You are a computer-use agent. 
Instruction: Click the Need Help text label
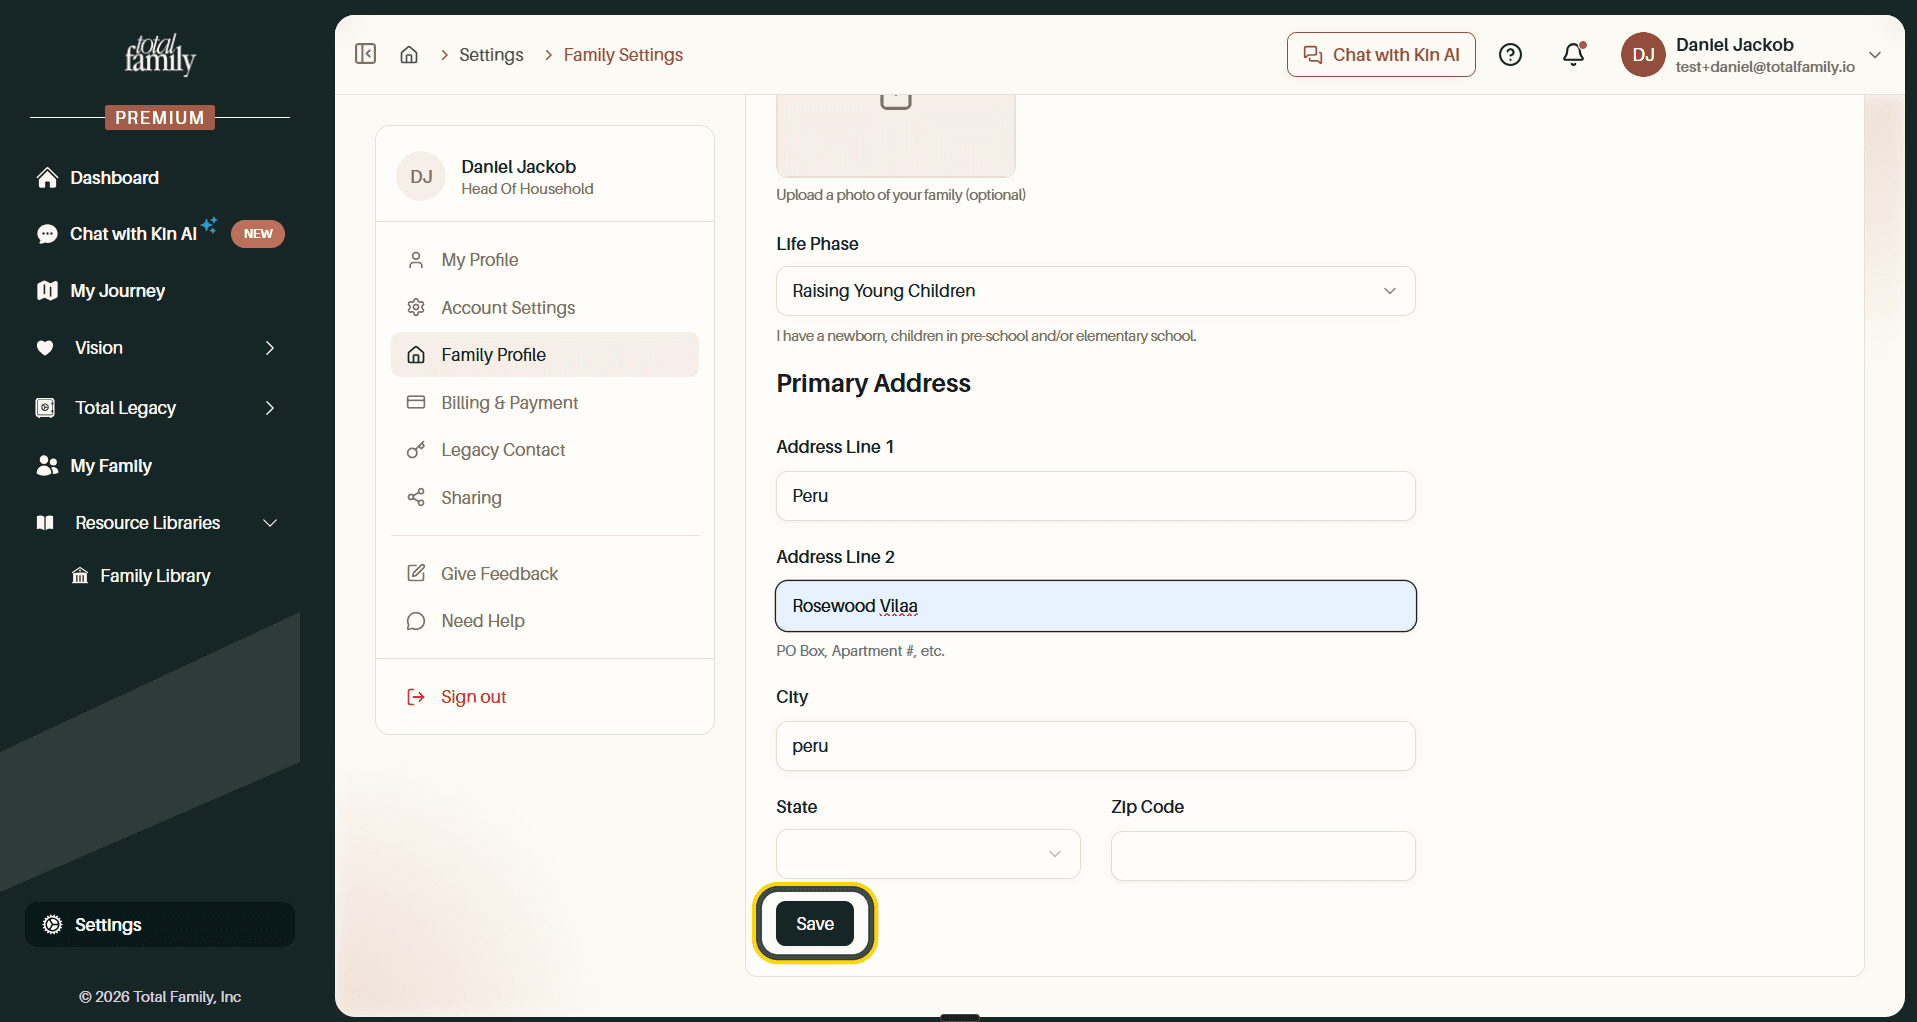[483, 621]
